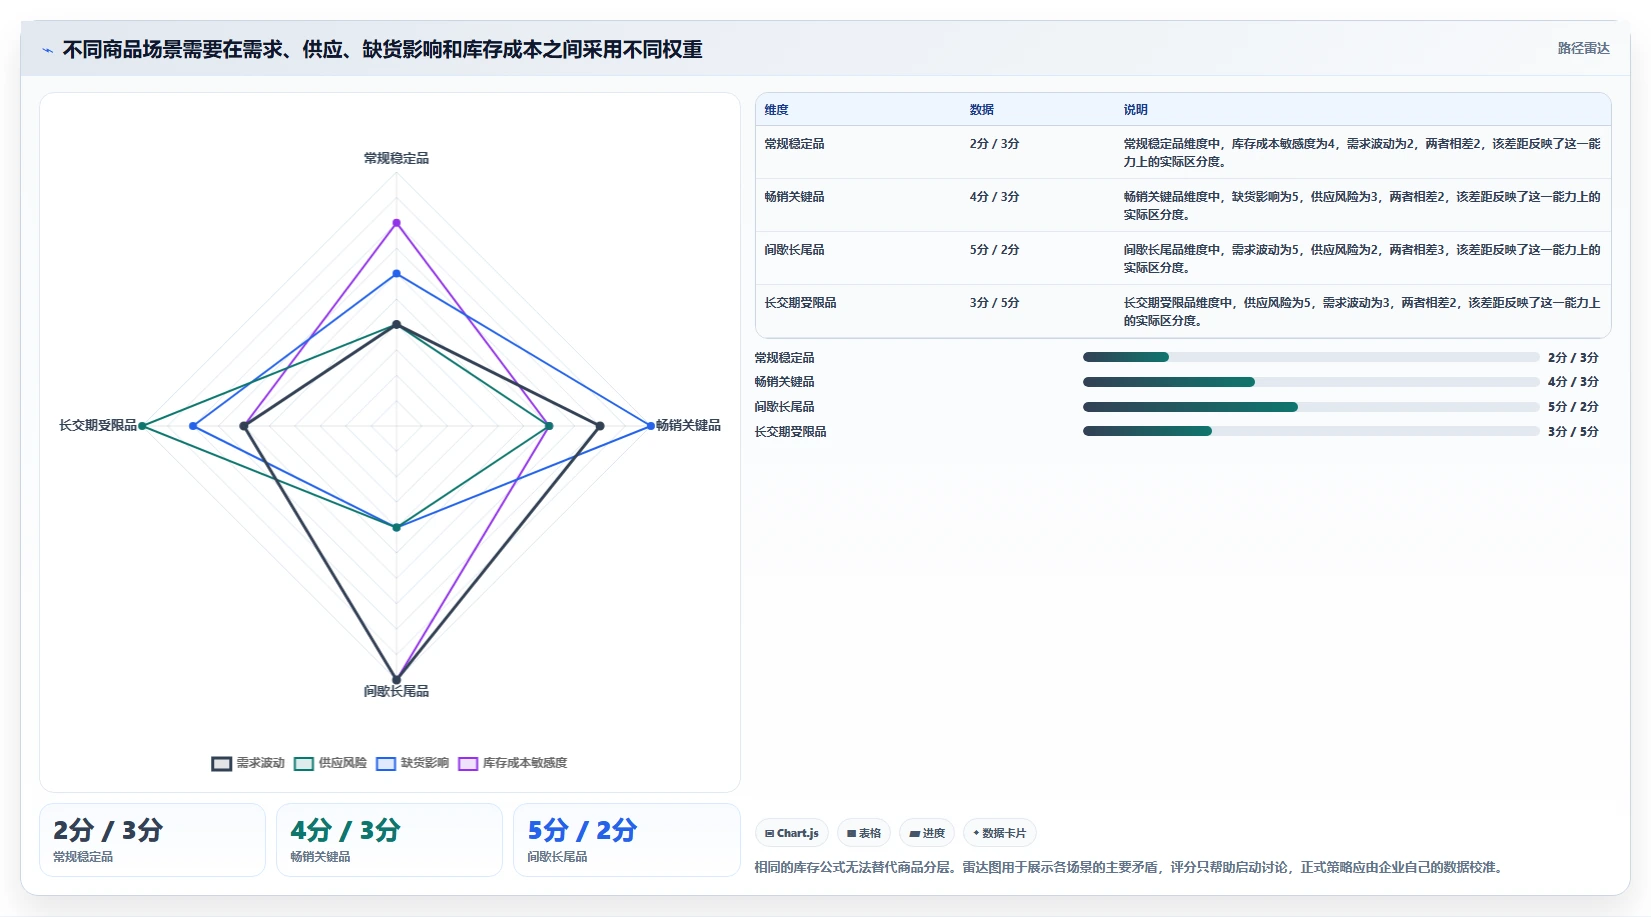The width and height of the screenshot is (1651, 917).
Task: Toggle the 供应风险 legend series
Action: [x=330, y=763]
